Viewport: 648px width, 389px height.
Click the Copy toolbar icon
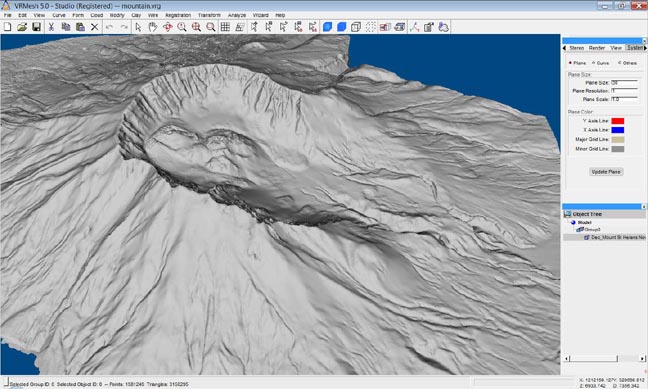pos(66,27)
